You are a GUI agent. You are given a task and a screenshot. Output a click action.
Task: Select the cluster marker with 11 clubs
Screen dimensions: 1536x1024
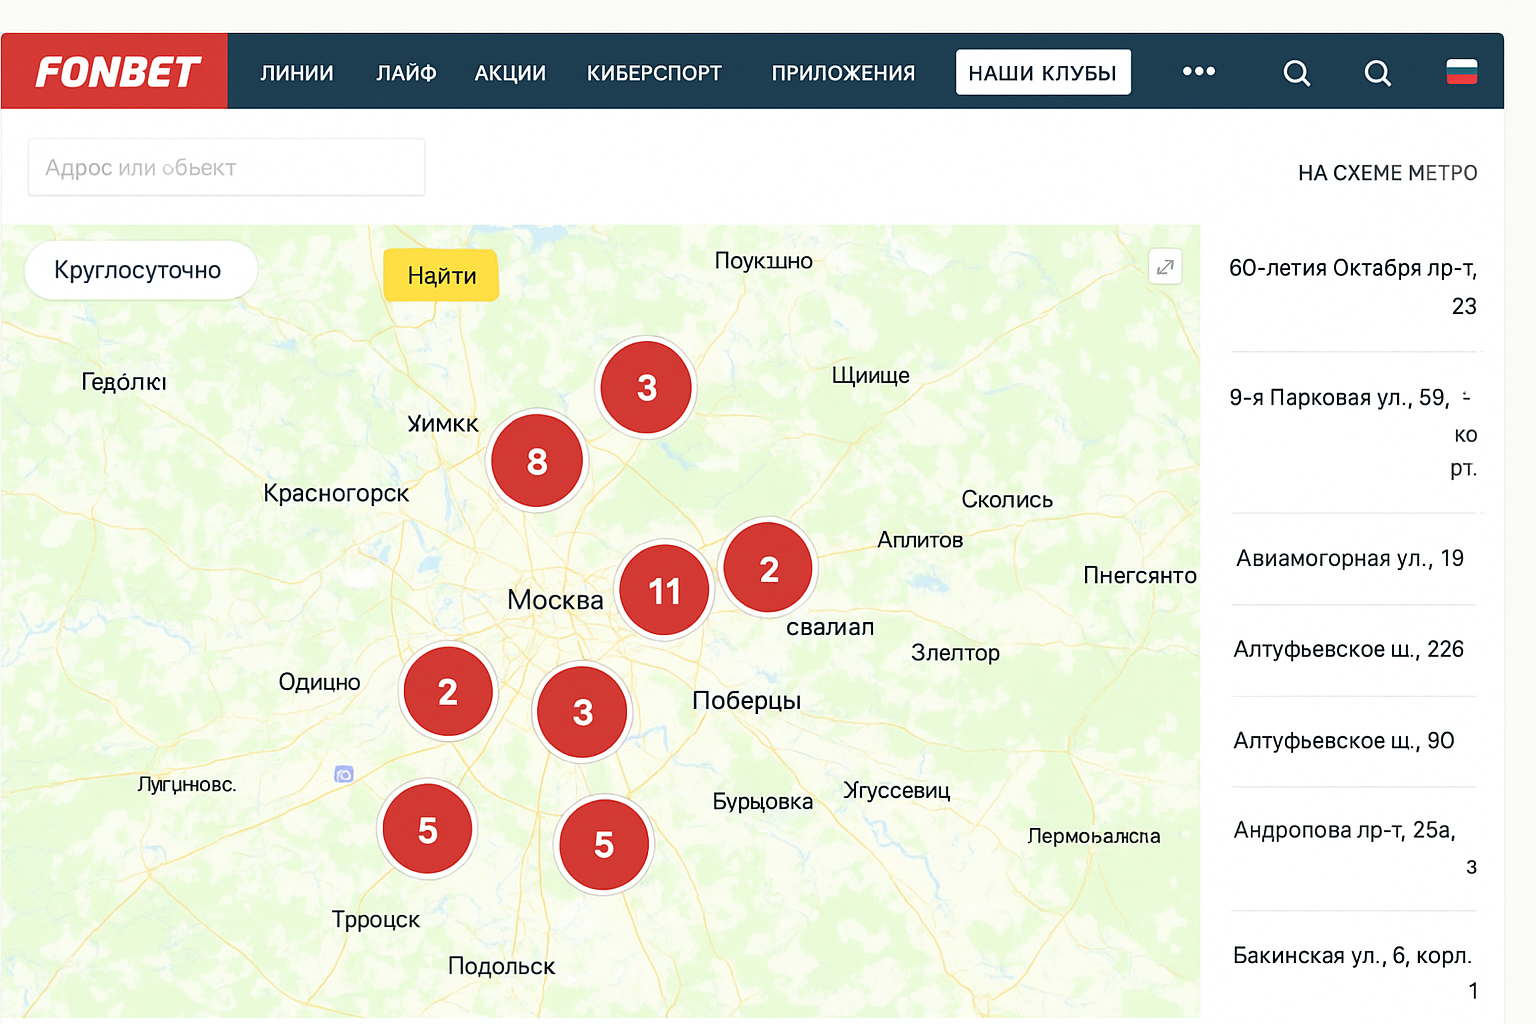coord(664,591)
